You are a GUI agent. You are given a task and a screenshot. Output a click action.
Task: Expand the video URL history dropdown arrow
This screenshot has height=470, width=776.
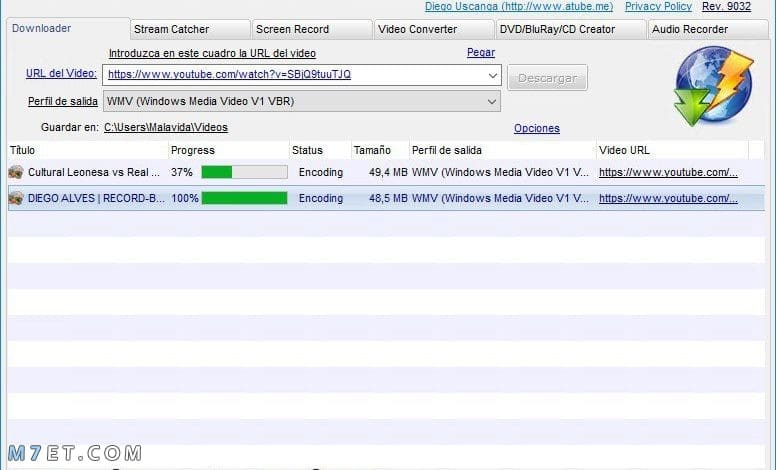[492, 75]
